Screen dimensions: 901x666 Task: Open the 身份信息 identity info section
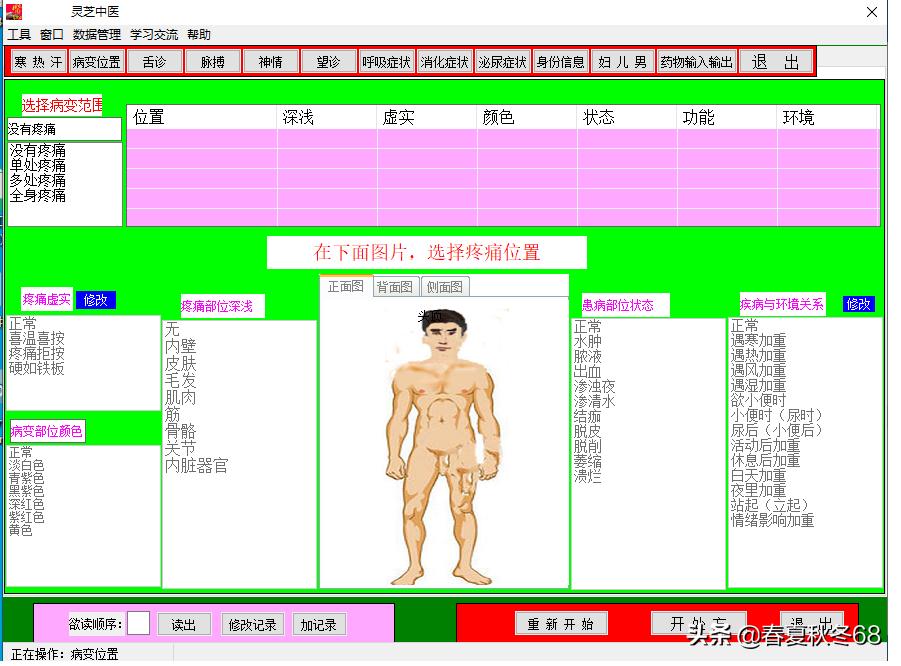pos(560,60)
